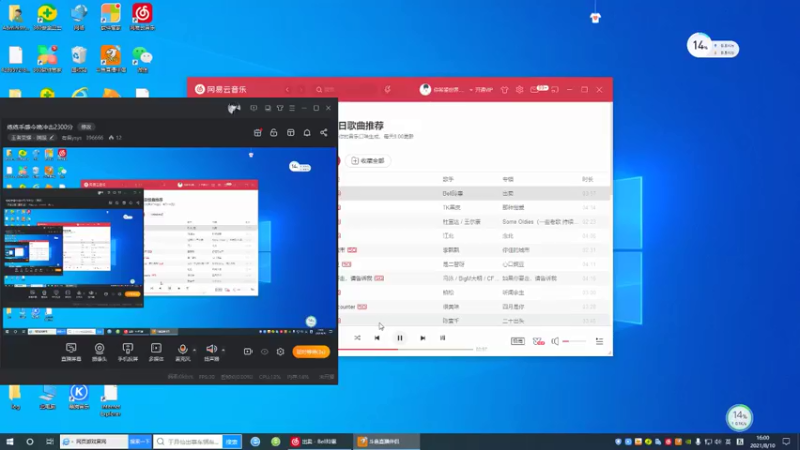Sort the song list by the 歌手 column header
The width and height of the screenshot is (800, 450).
coord(448,180)
